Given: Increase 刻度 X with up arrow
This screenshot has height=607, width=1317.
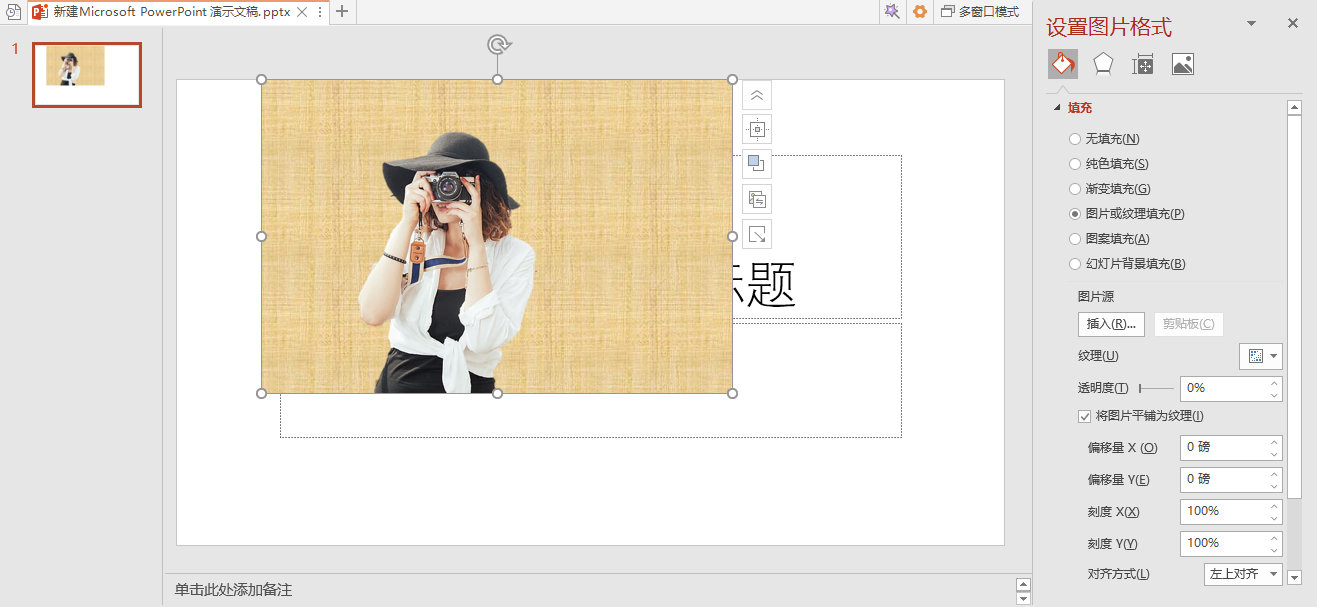Looking at the screenshot, I should [x=1274, y=506].
